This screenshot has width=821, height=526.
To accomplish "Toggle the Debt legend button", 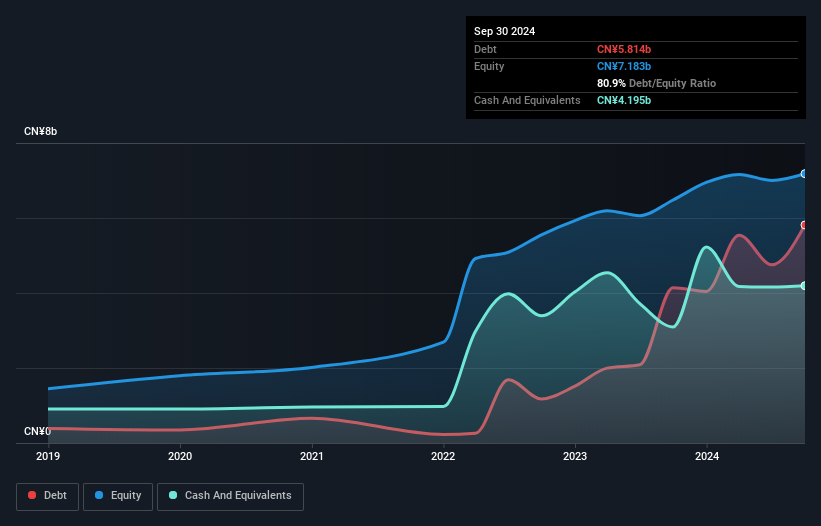I will point(48,496).
